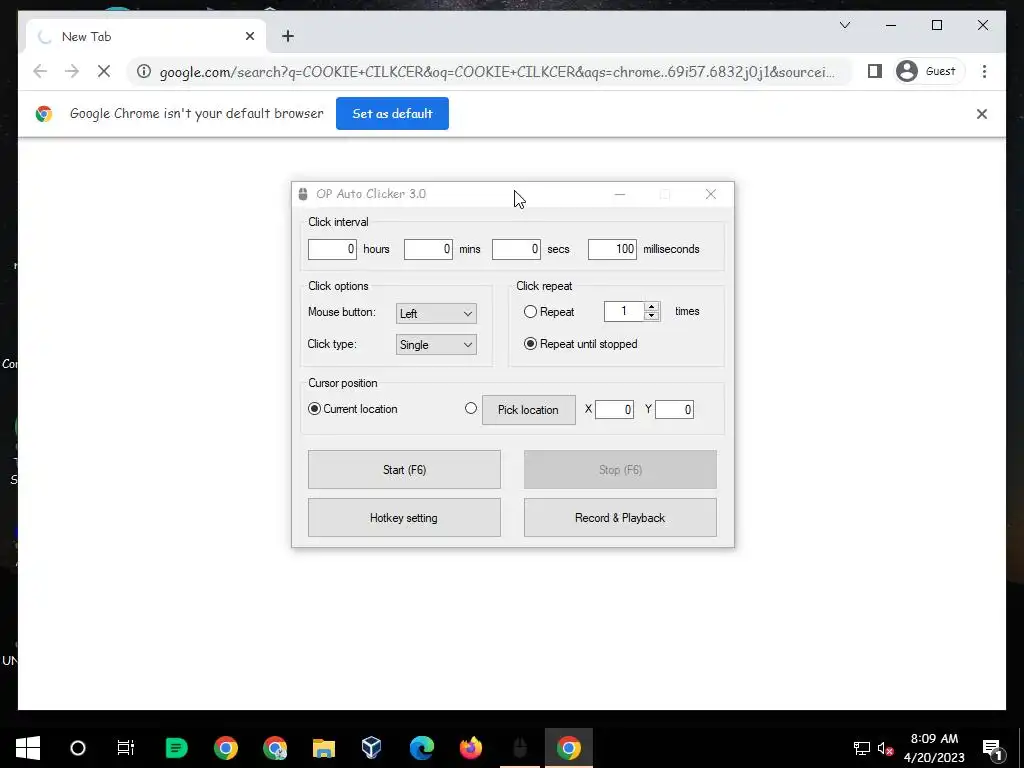Open the Guest profile menu
The width and height of the screenshot is (1024, 768).
click(927, 71)
